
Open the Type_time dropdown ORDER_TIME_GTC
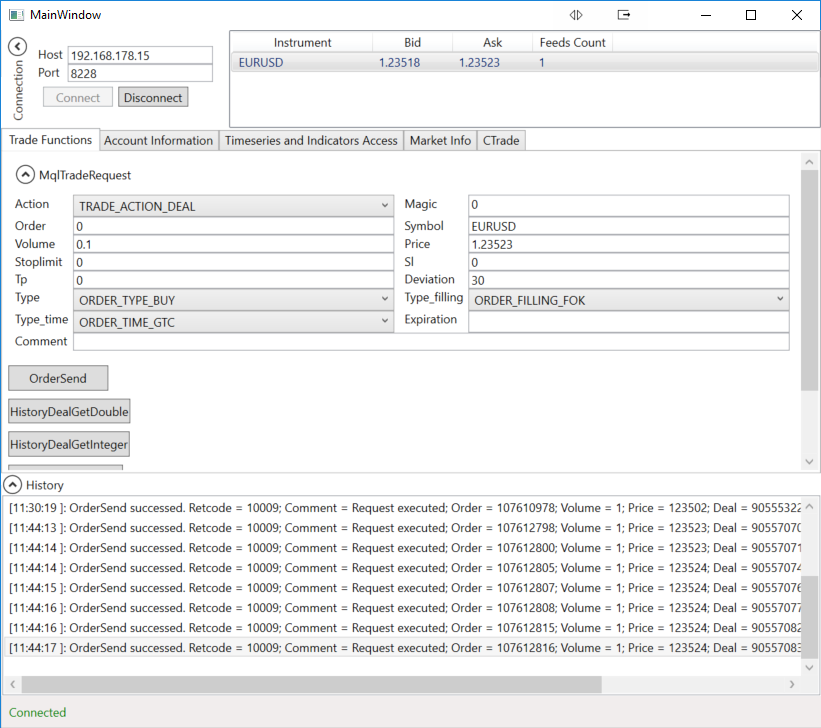[234, 322]
